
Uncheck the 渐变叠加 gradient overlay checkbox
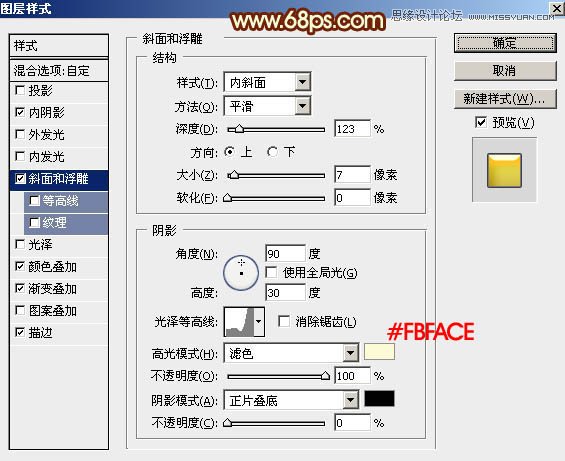click(x=20, y=289)
